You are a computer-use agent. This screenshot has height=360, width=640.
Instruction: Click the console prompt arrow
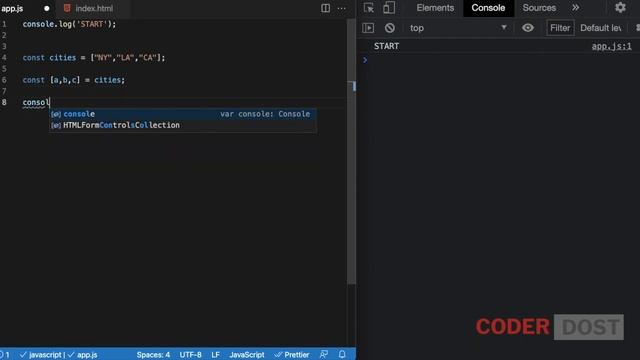(x=365, y=60)
